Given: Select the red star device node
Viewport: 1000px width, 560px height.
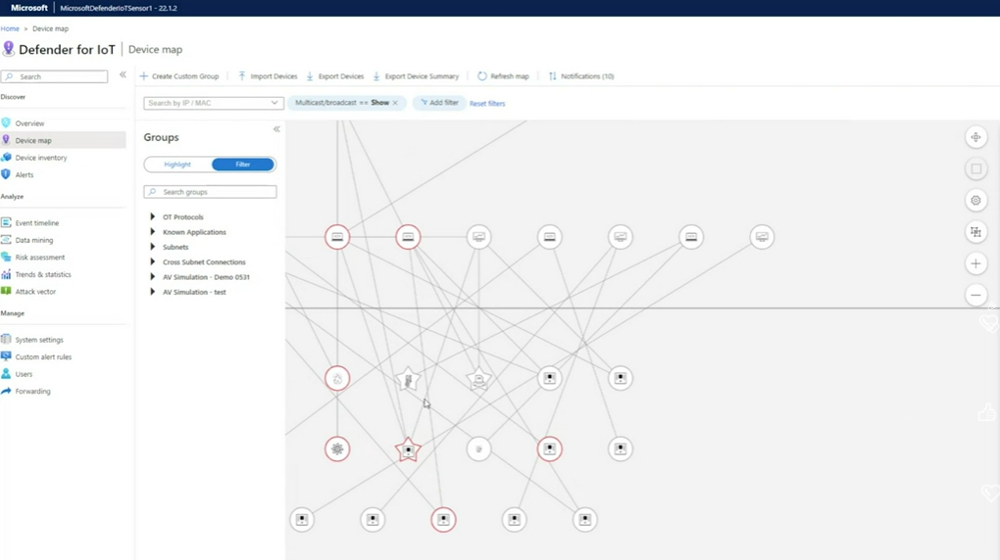Looking at the screenshot, I should (x=408, y=450).
